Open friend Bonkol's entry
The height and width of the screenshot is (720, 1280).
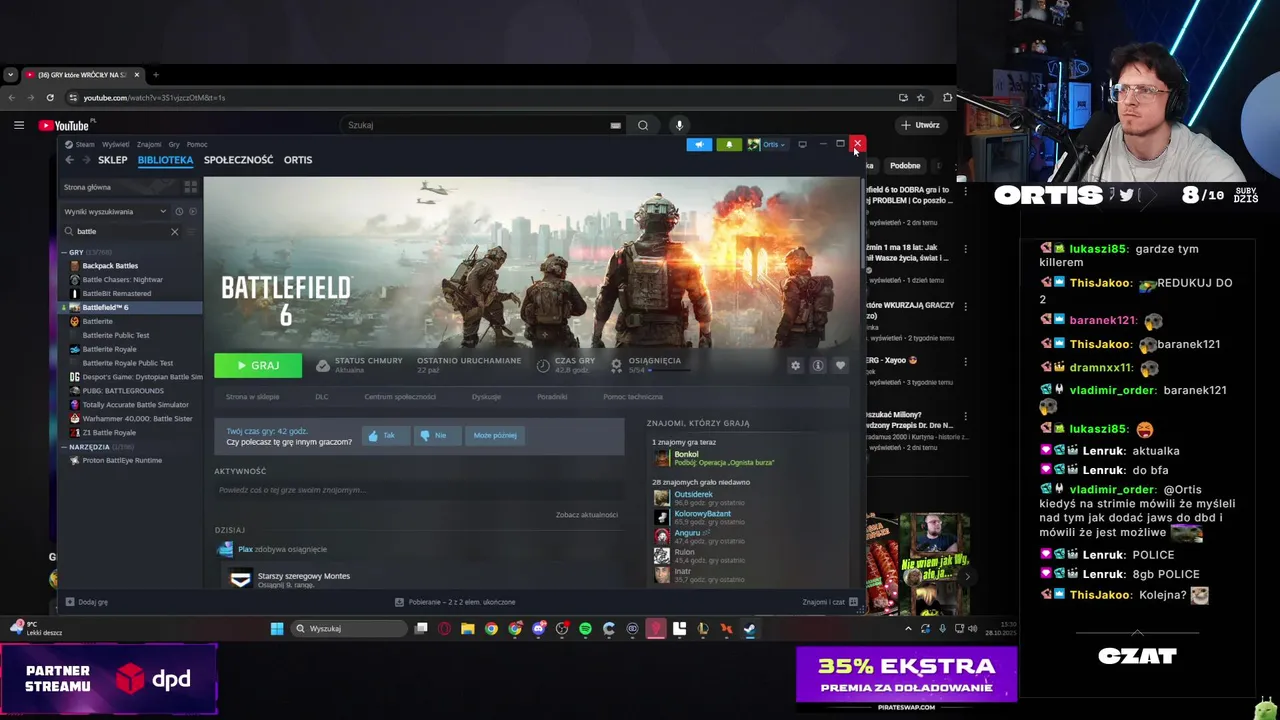pyautogui.click(x=715, y=458)
